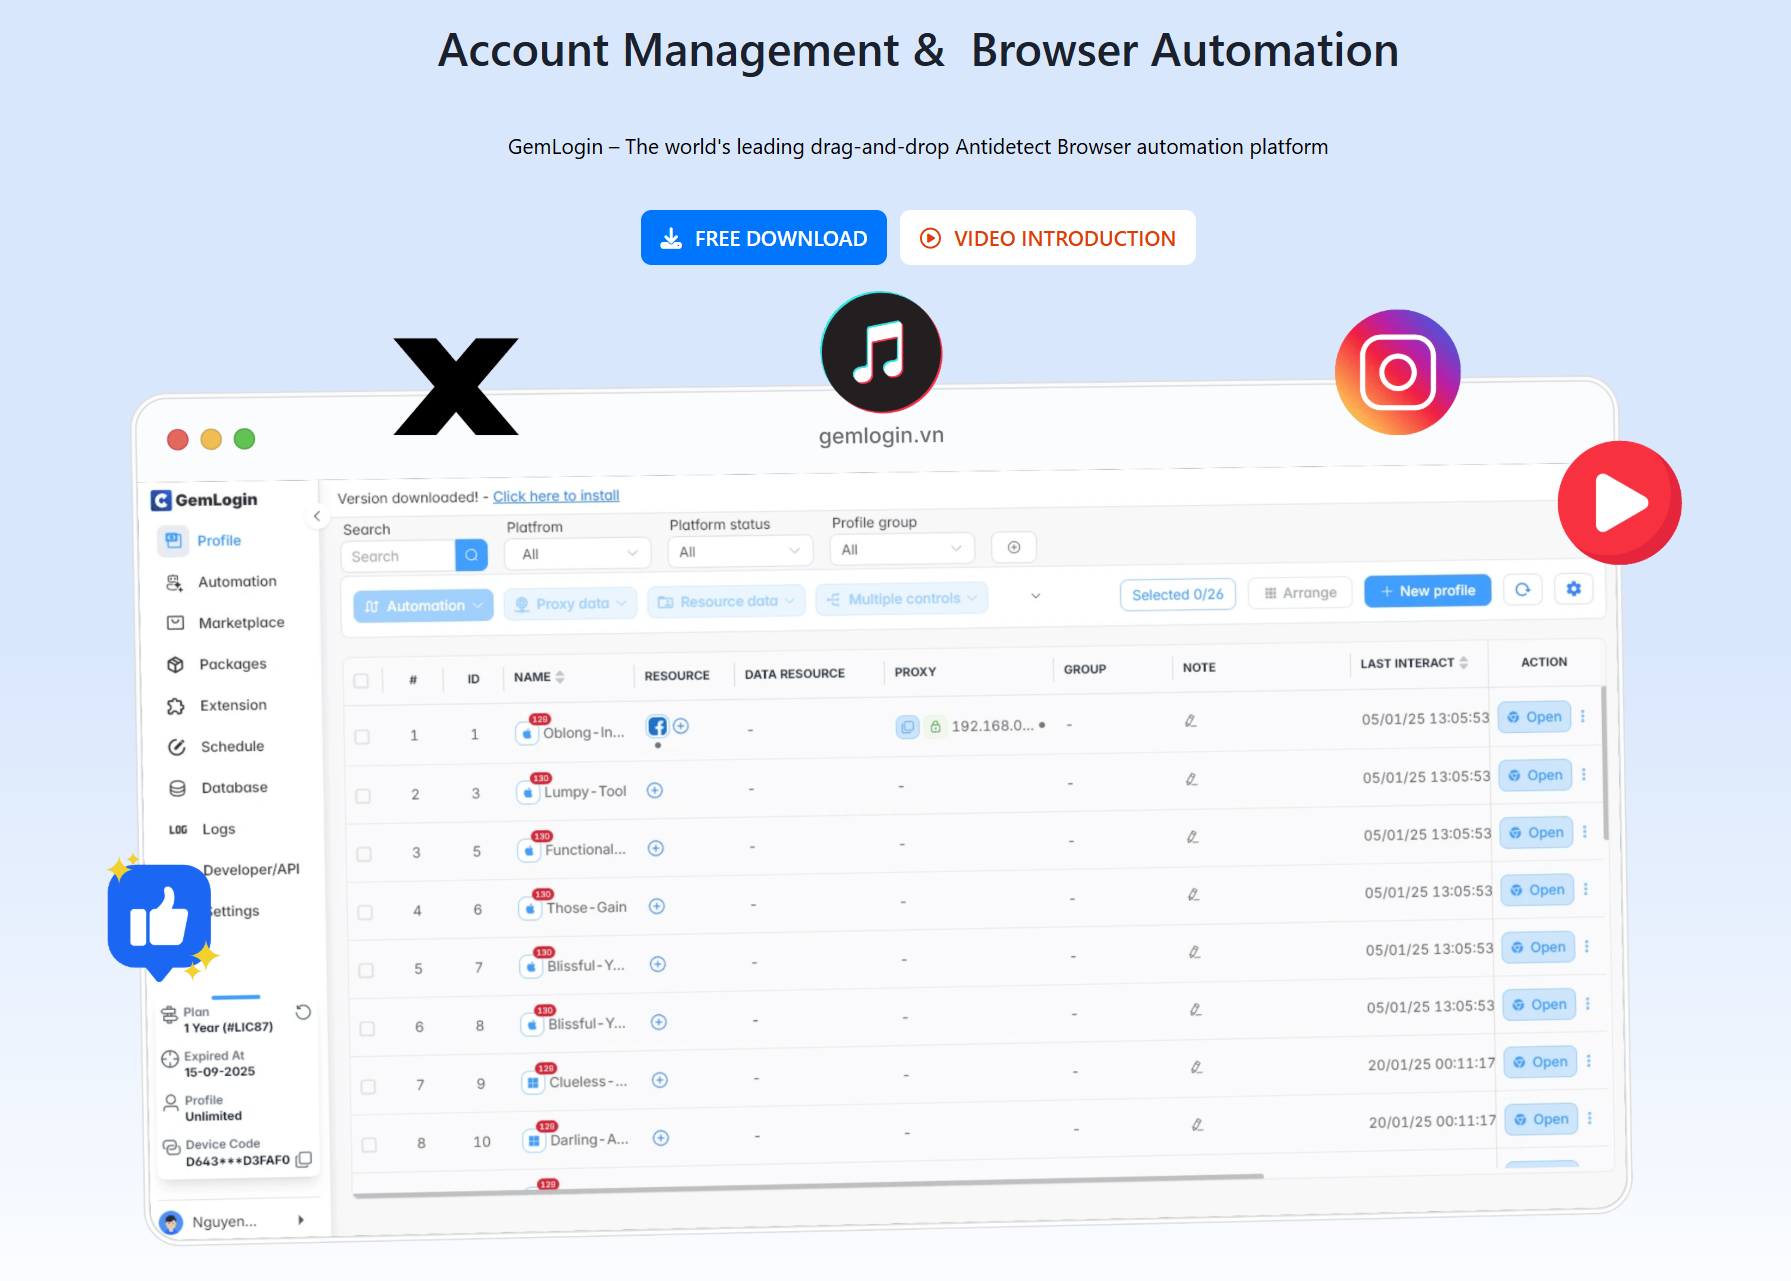The width and height of the screenshot is (1791, 1281).
Task: Check the checkbox for Functional... row
Action: click(364, 854)
